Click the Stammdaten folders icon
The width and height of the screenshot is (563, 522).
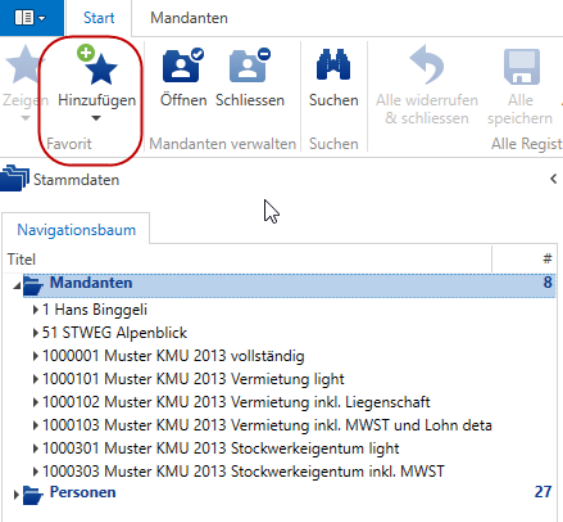click(14, 178)
